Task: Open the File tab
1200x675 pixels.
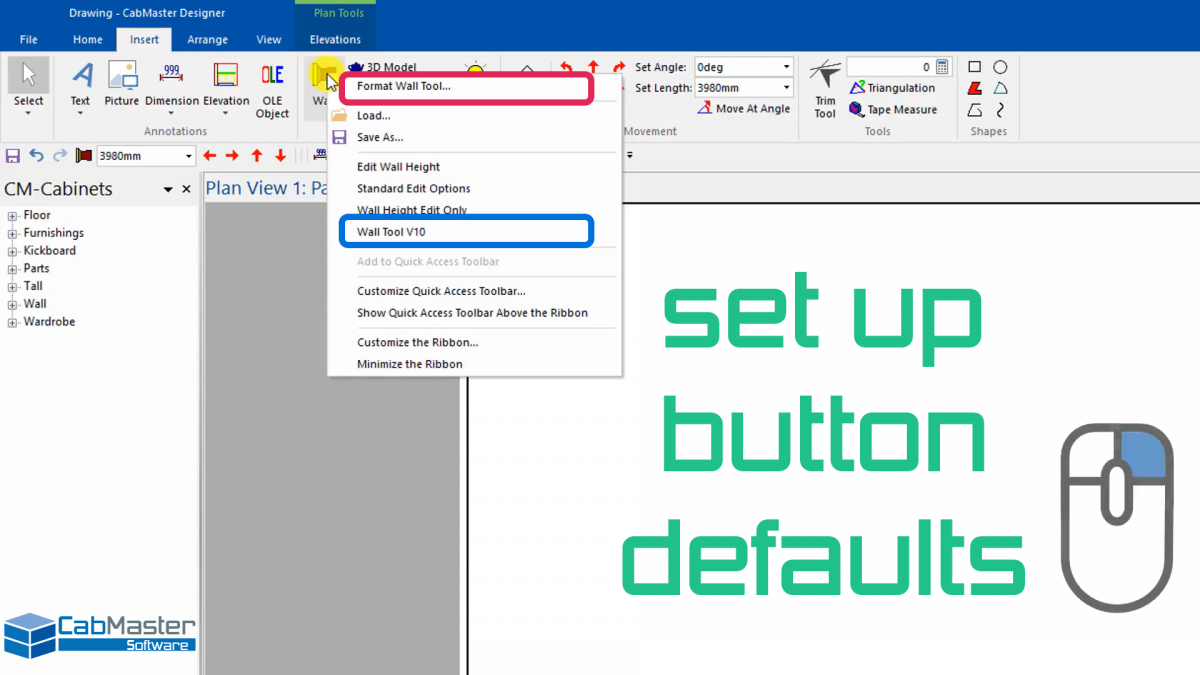Action: click(28, 40)
